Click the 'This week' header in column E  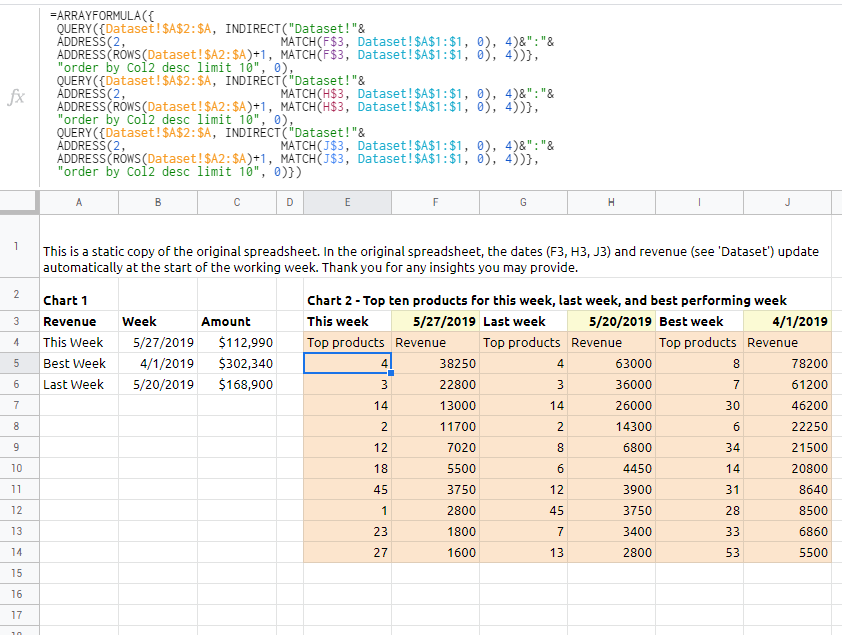pos(347,322)
